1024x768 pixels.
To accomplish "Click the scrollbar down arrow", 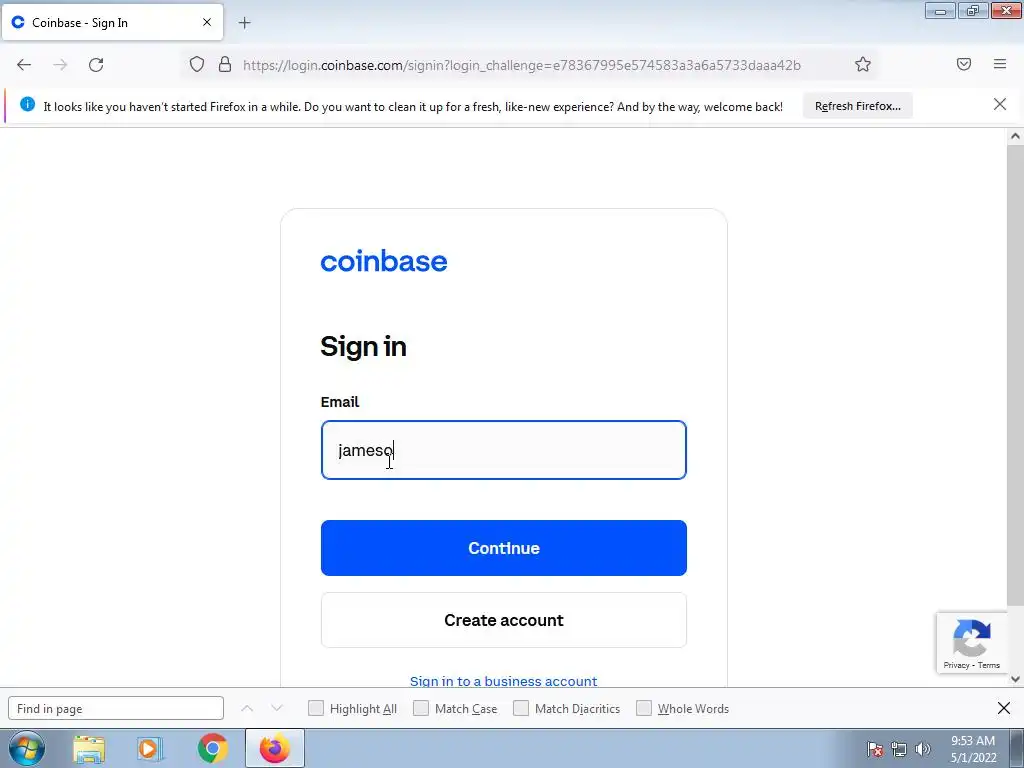I will (1015, 679).
